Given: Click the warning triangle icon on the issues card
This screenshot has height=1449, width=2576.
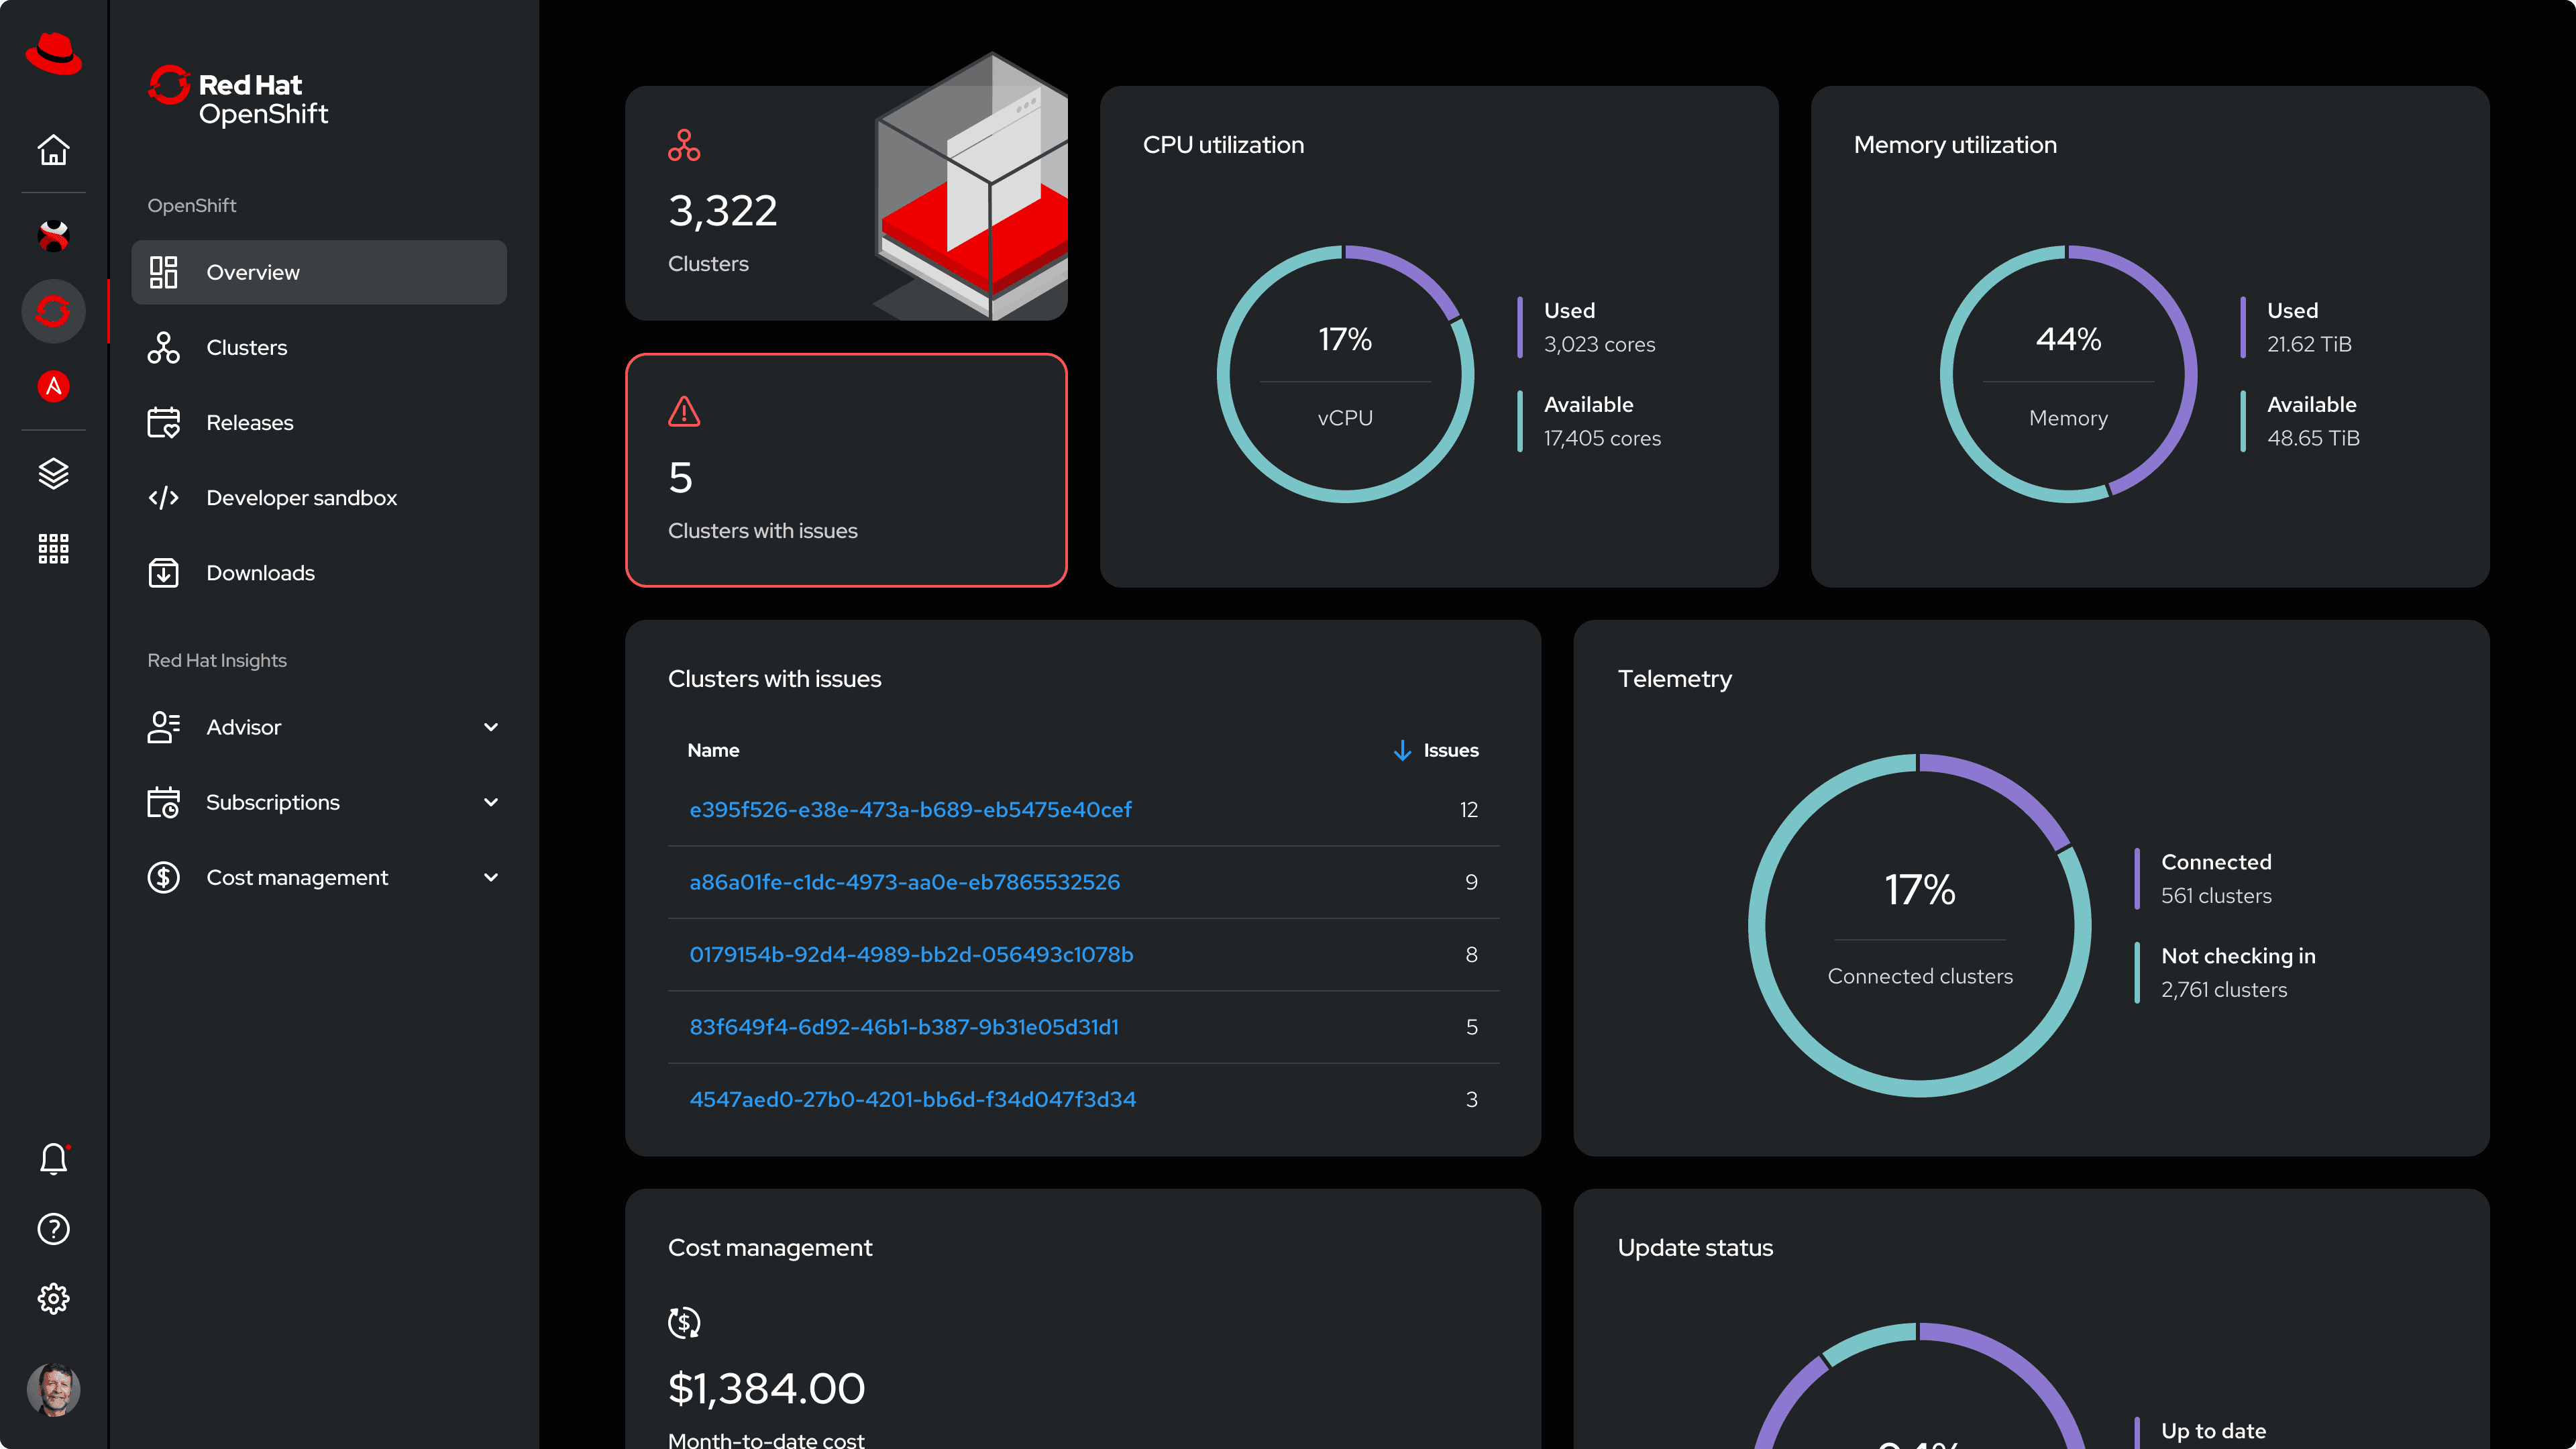Looking at the screenshot, I should [684, 411].
